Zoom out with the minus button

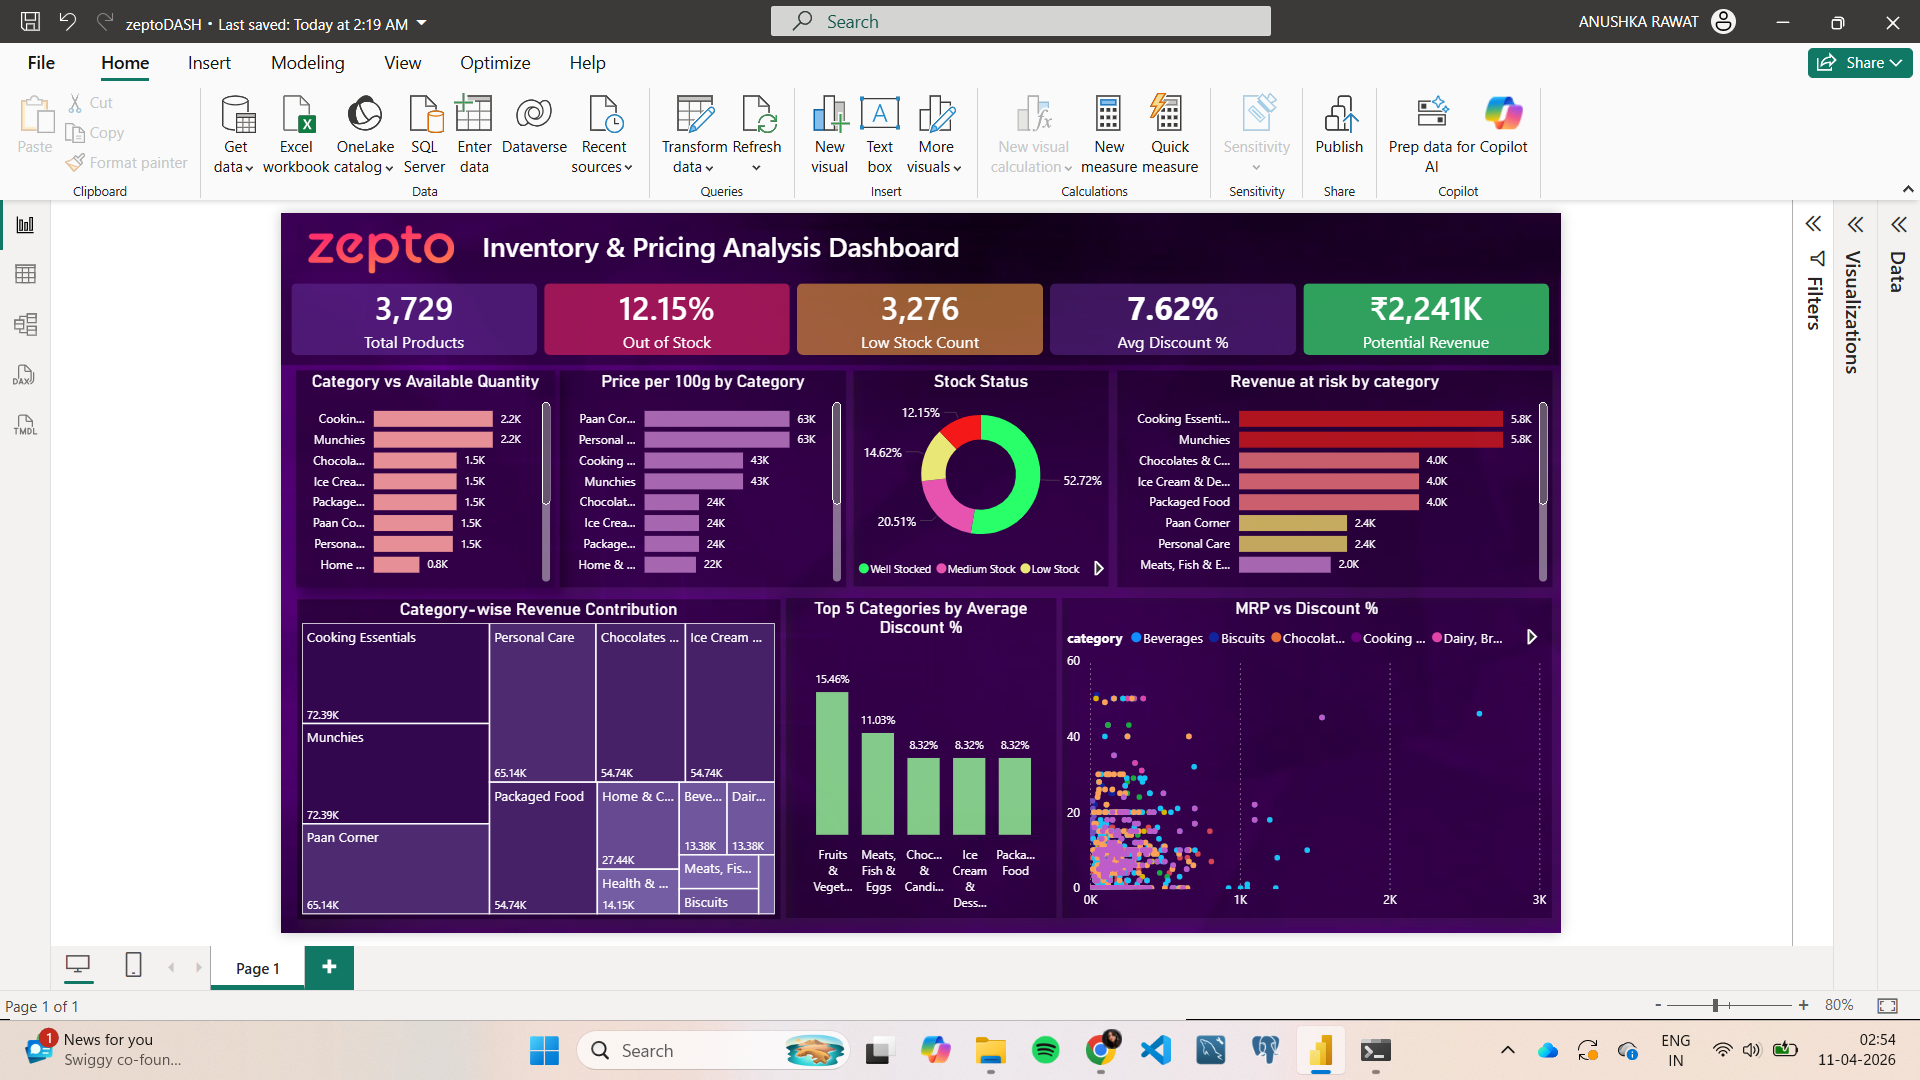1658,1005
